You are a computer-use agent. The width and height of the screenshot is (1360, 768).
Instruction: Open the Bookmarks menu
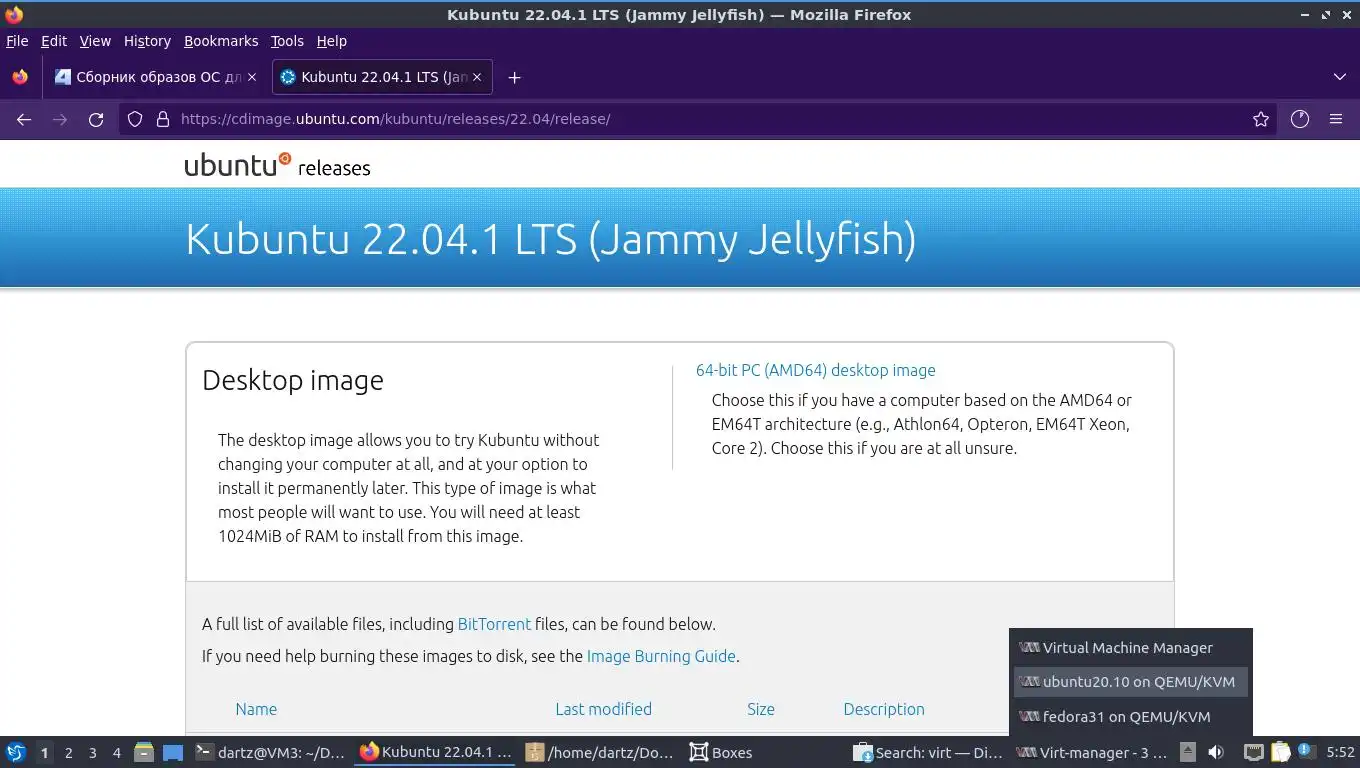[x=221, y=41]
